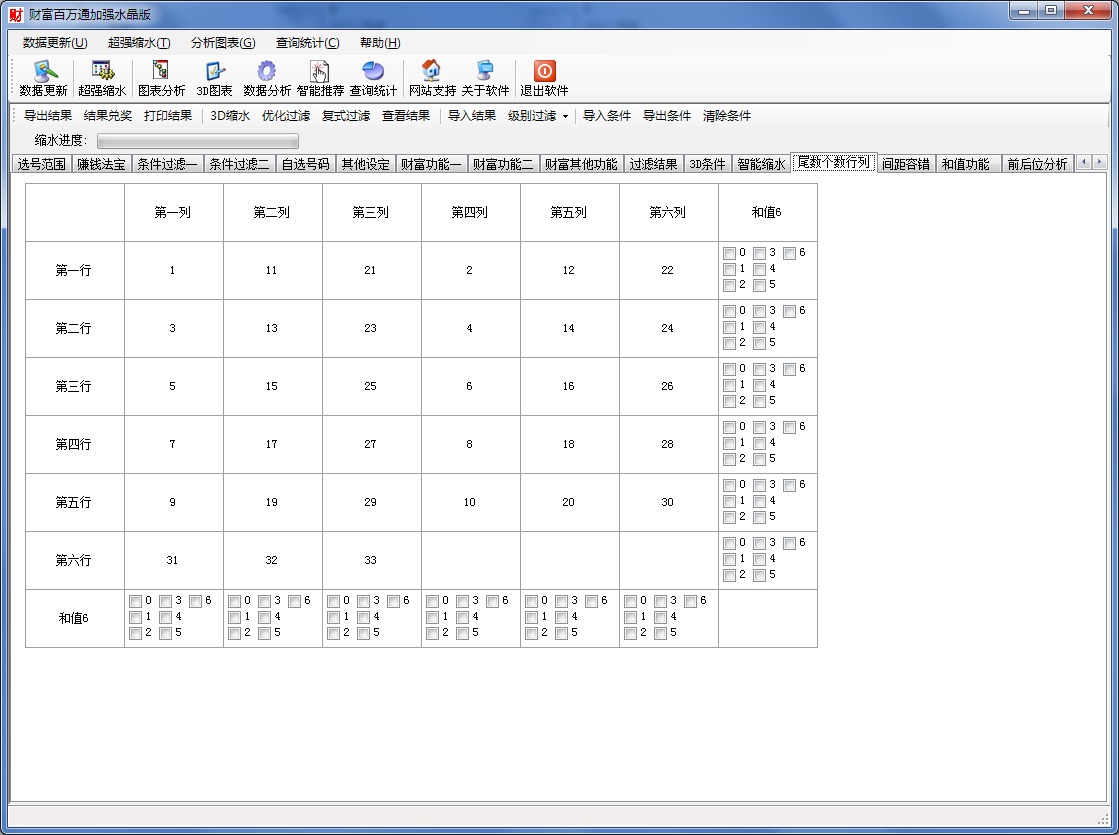The image size is (1119, 835).
Task: Open the 数据分析 gear icon
Action: [266, 71]
